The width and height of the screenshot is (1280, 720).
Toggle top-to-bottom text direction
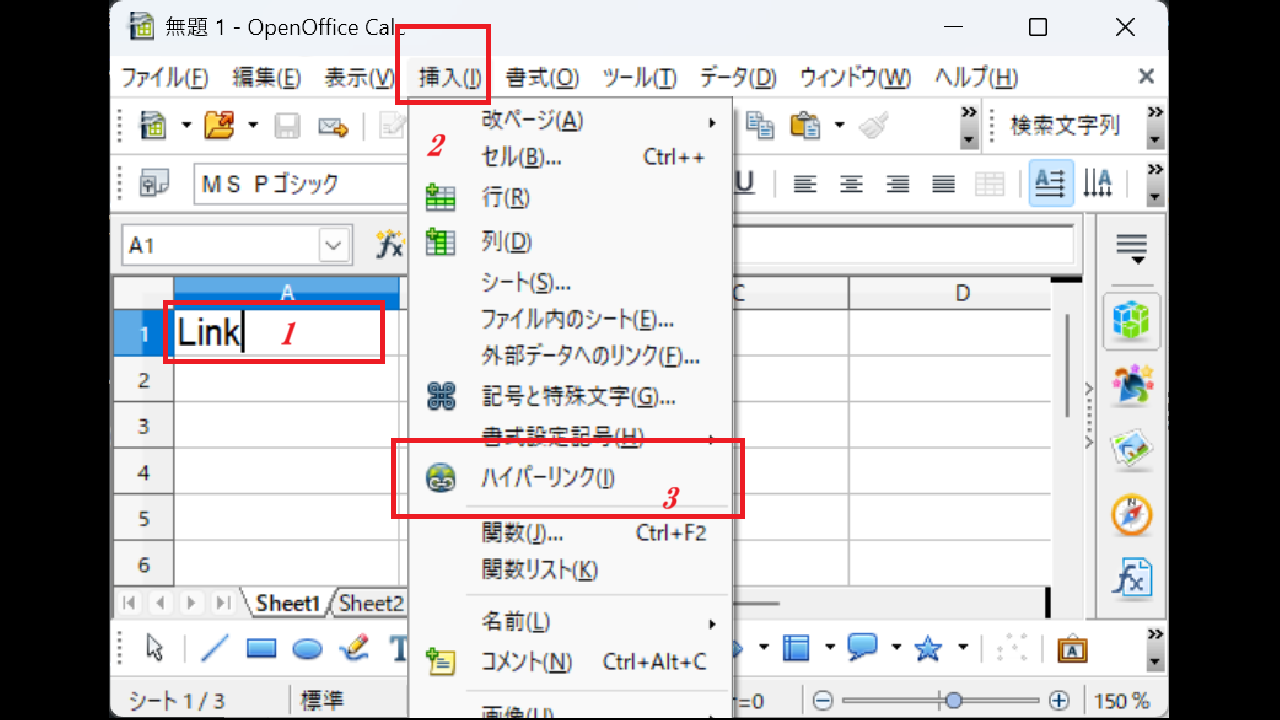click(x=1098, y=183)
